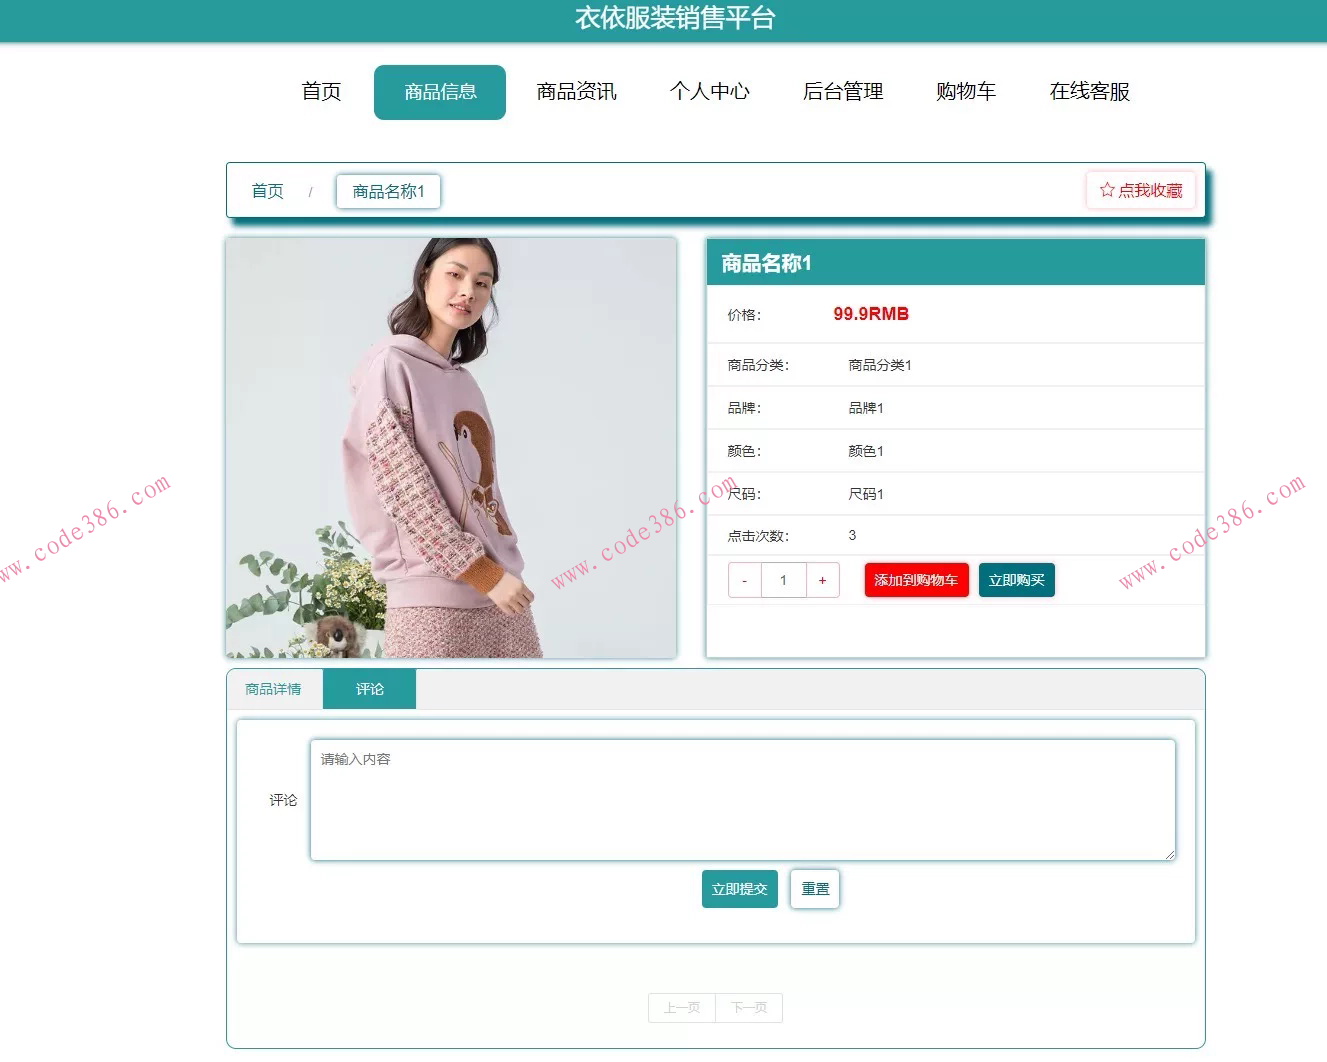Image resolution: width=1327 pixels, height=1062 pixels.
Task: Click the comment text input area
Action: [742, 799]
